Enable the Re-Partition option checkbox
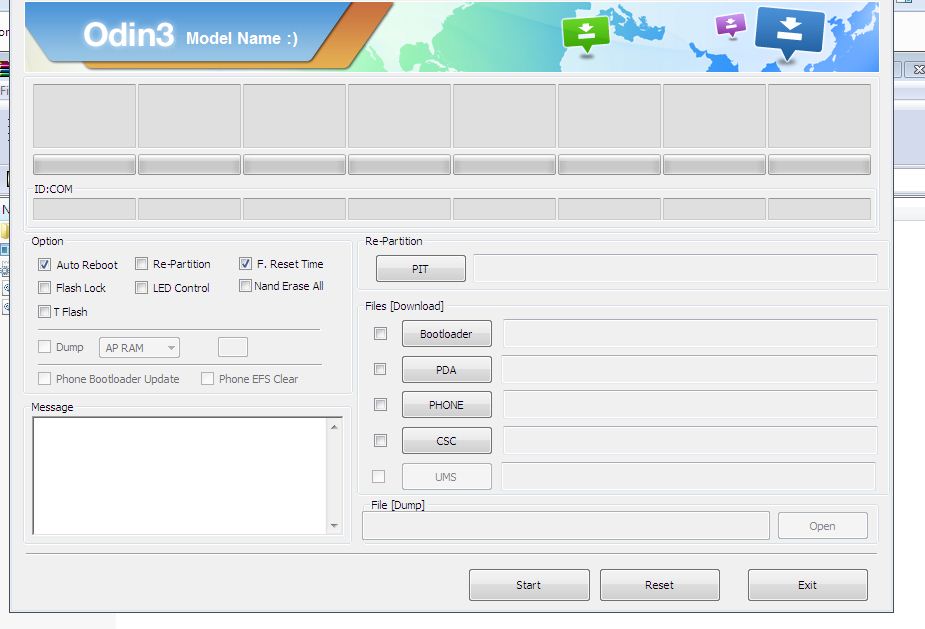Viewport: 925px width, 629px height. coord(142,264)
